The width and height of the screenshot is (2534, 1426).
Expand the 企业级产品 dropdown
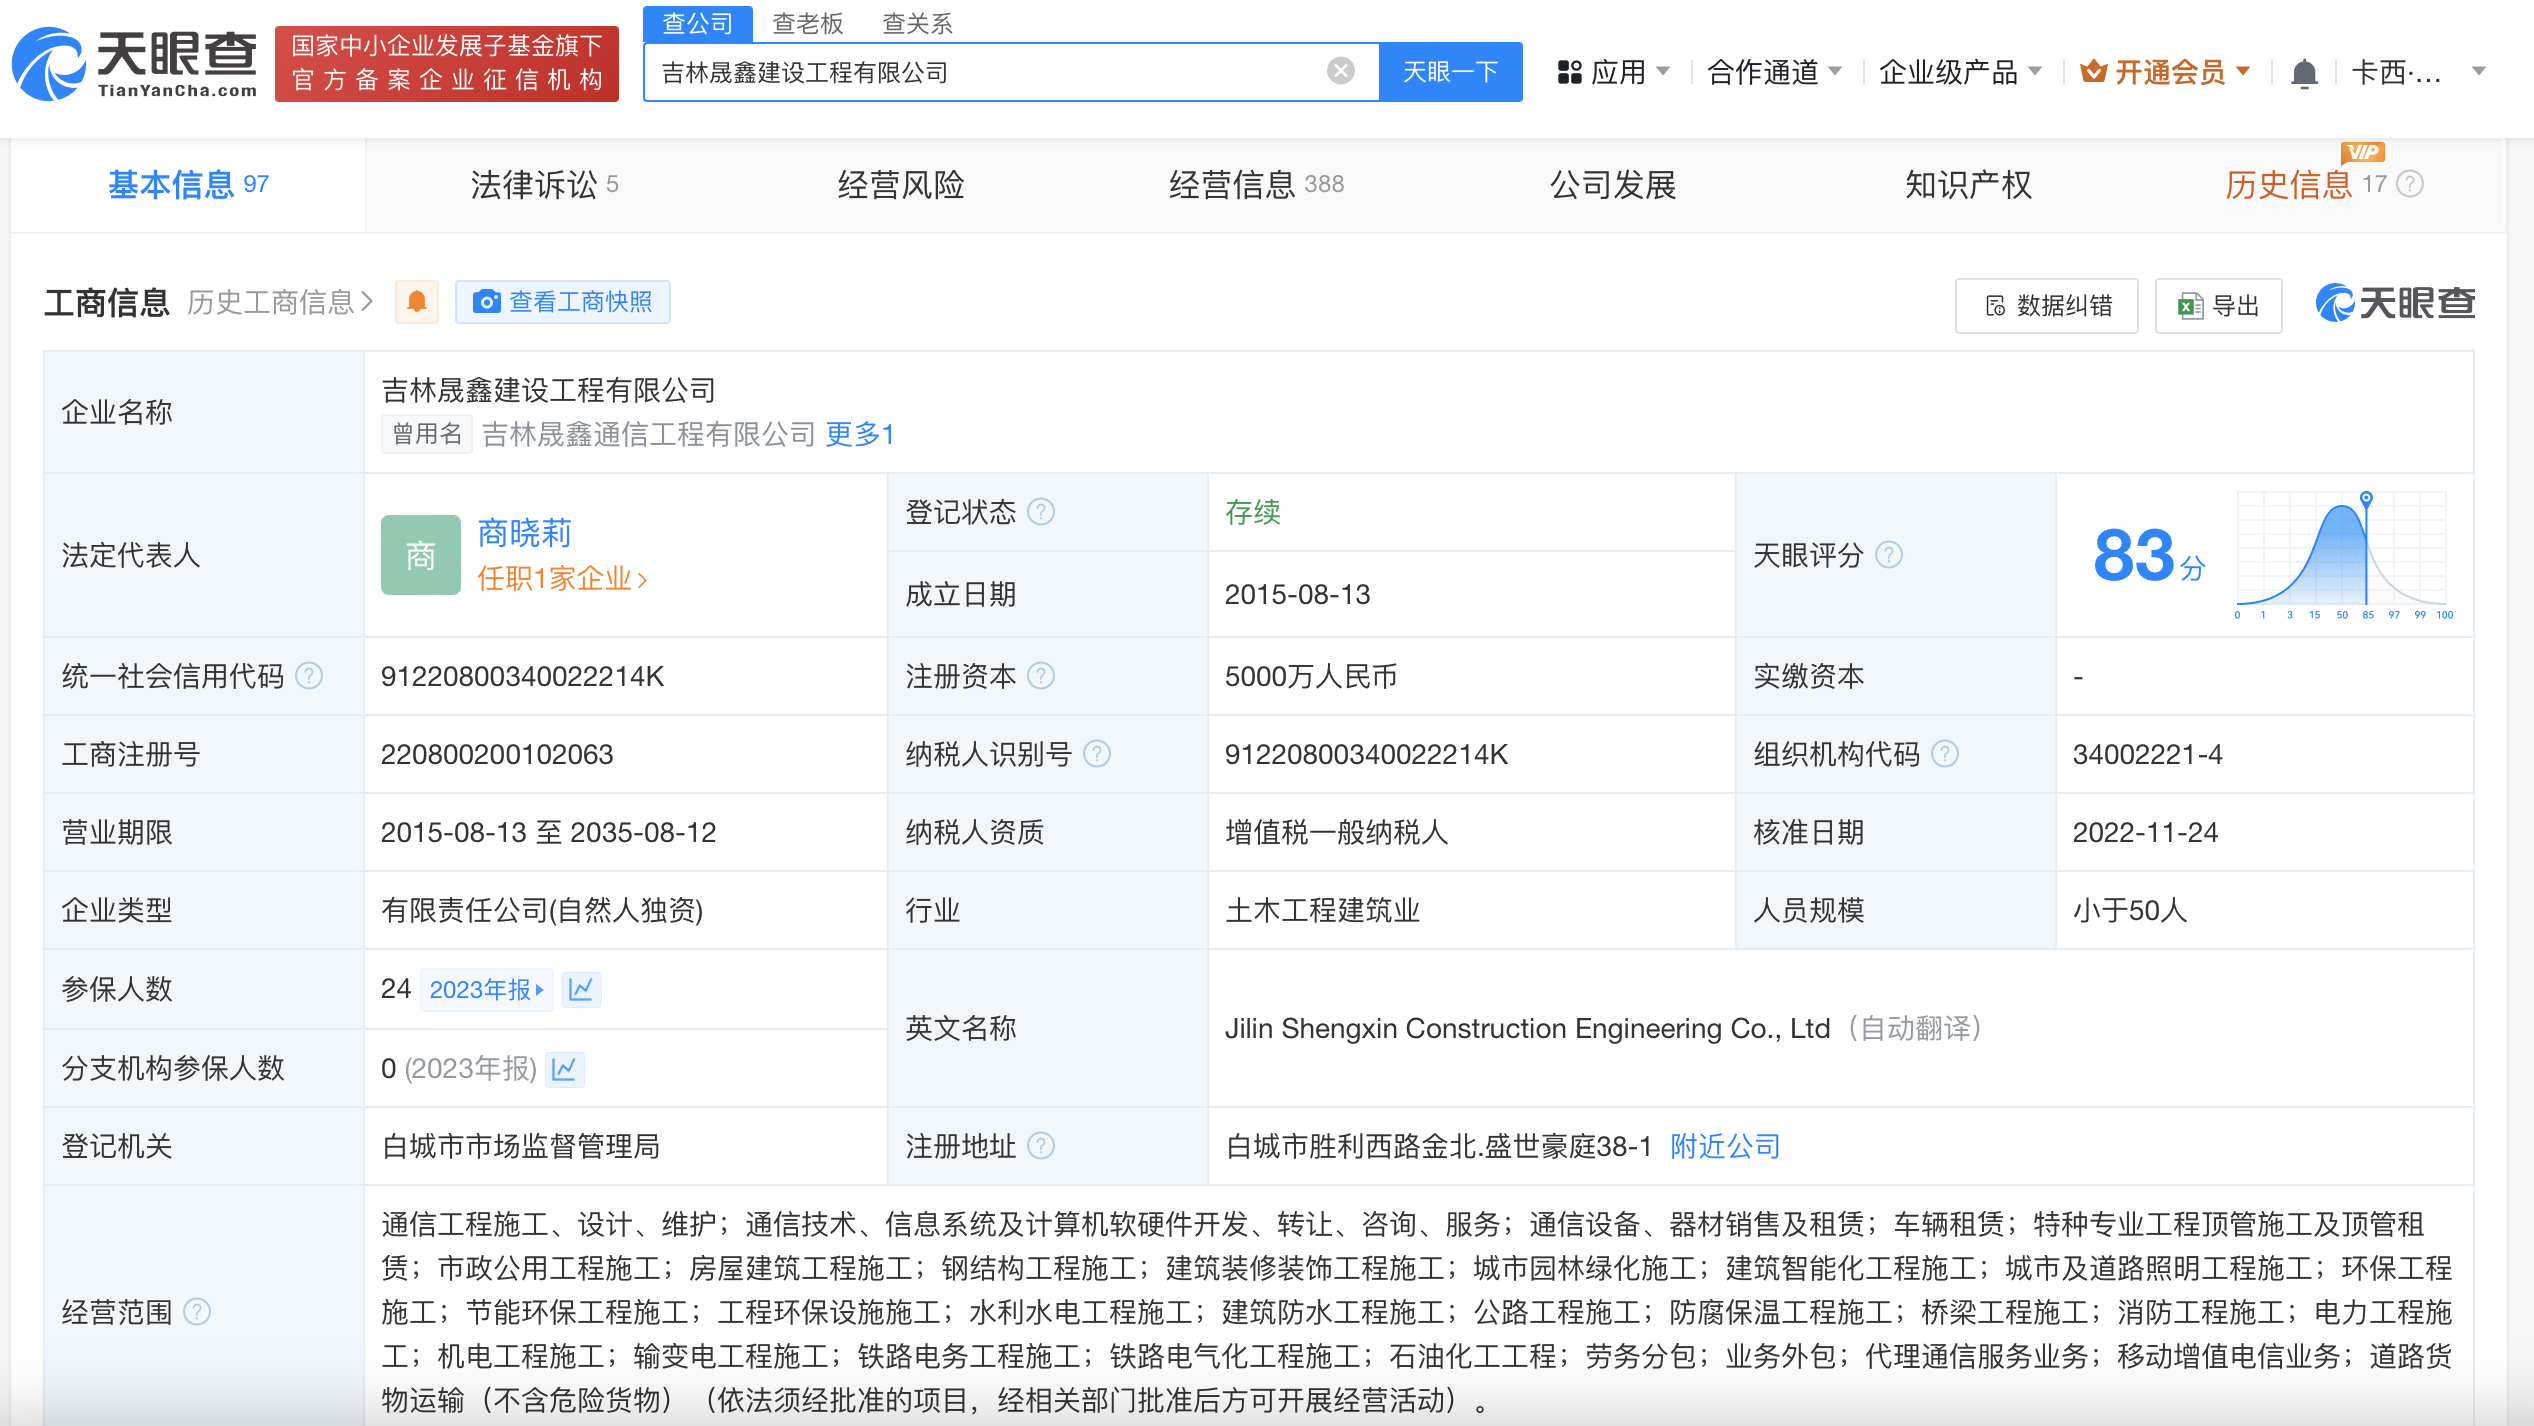1960,72
